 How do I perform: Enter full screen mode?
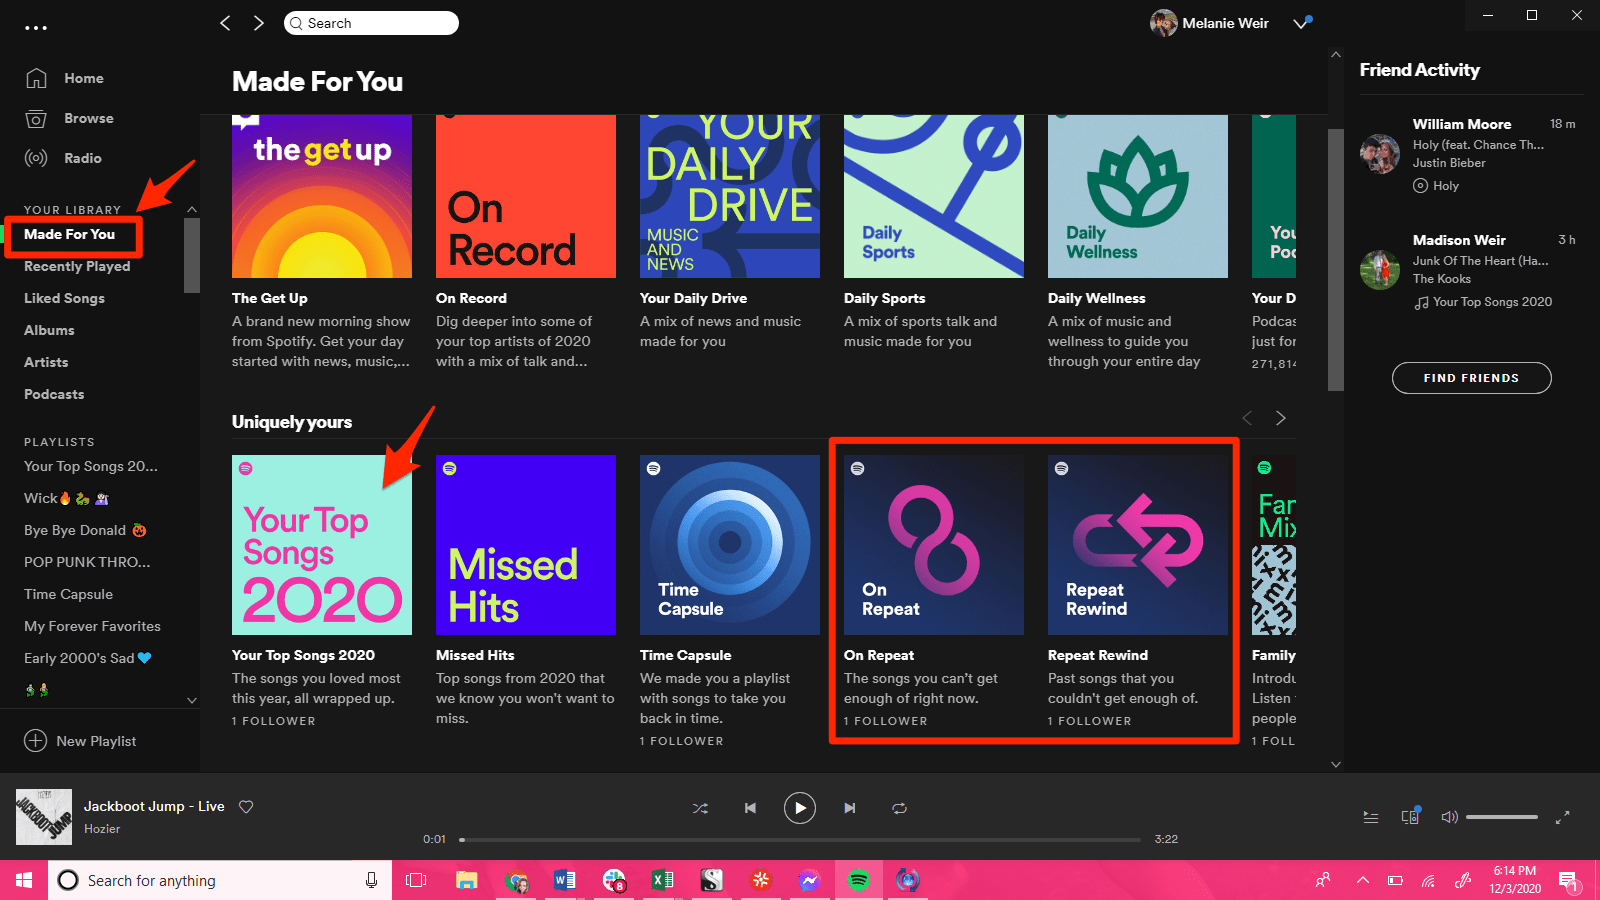tap(1563, 817)
